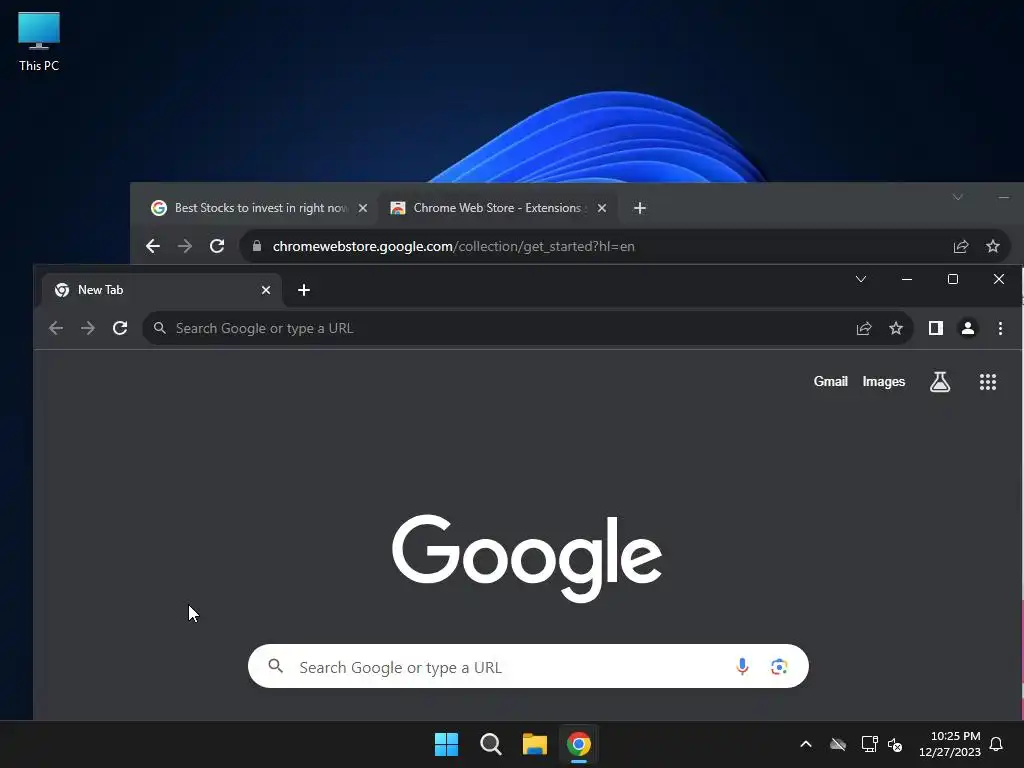
Task: Reload page in Chrome Web Store window
Action: 217,246
